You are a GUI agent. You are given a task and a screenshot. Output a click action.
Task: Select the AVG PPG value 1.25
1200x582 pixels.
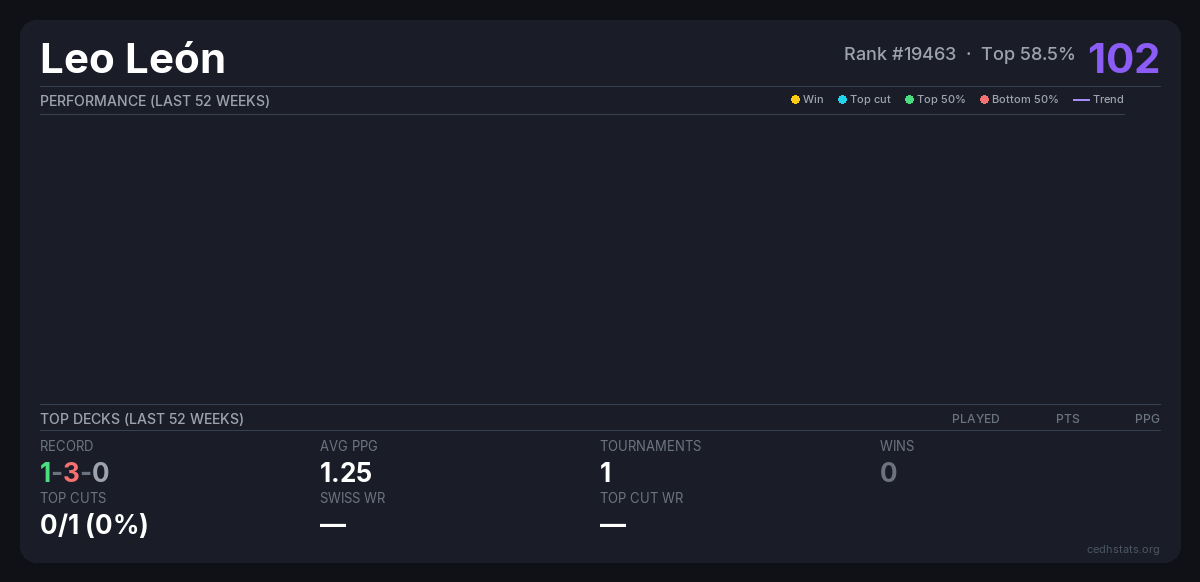(x=346, y=472)
